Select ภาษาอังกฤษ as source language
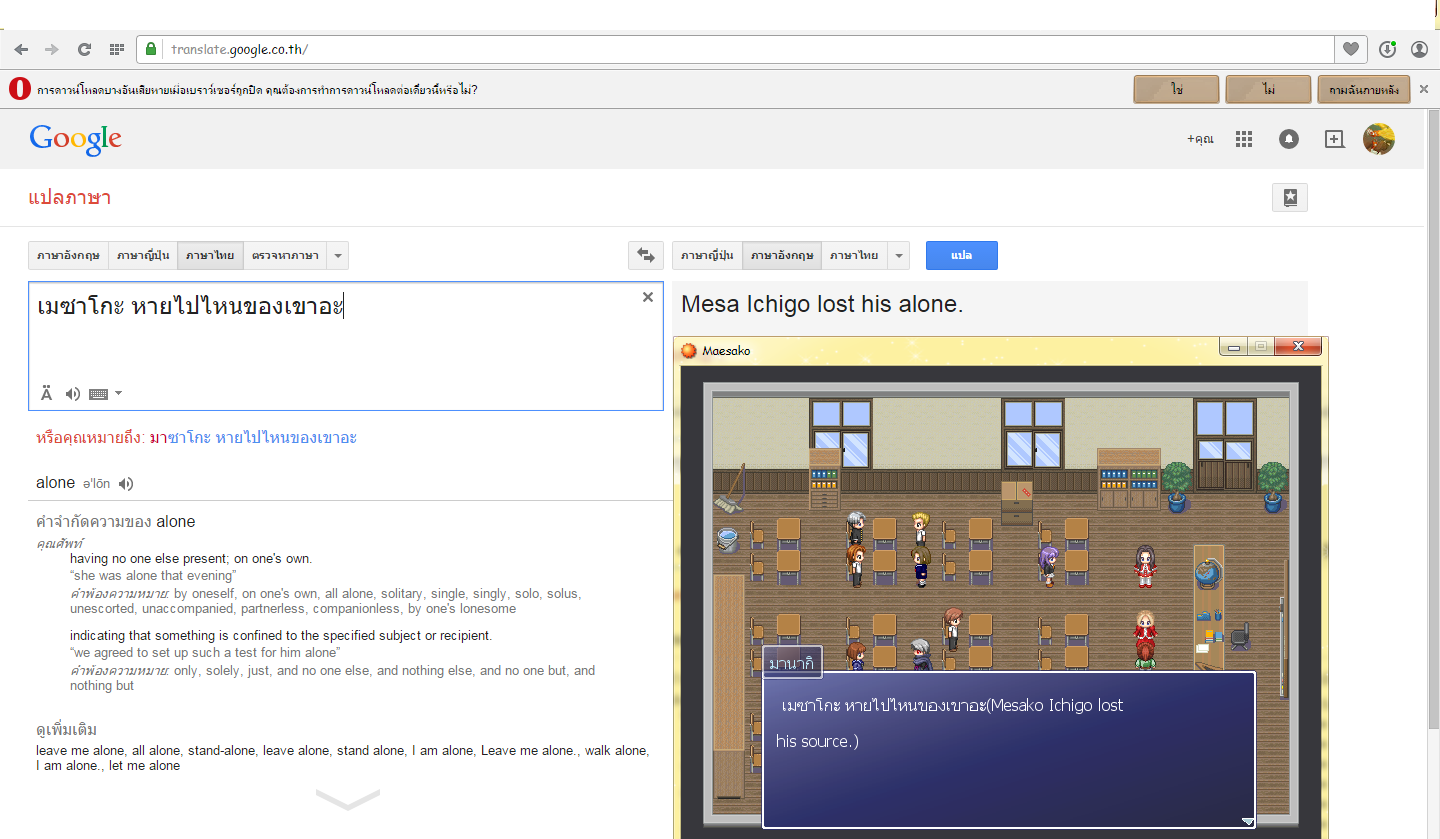The image size is (1440, 839). [x=68, y=256]
